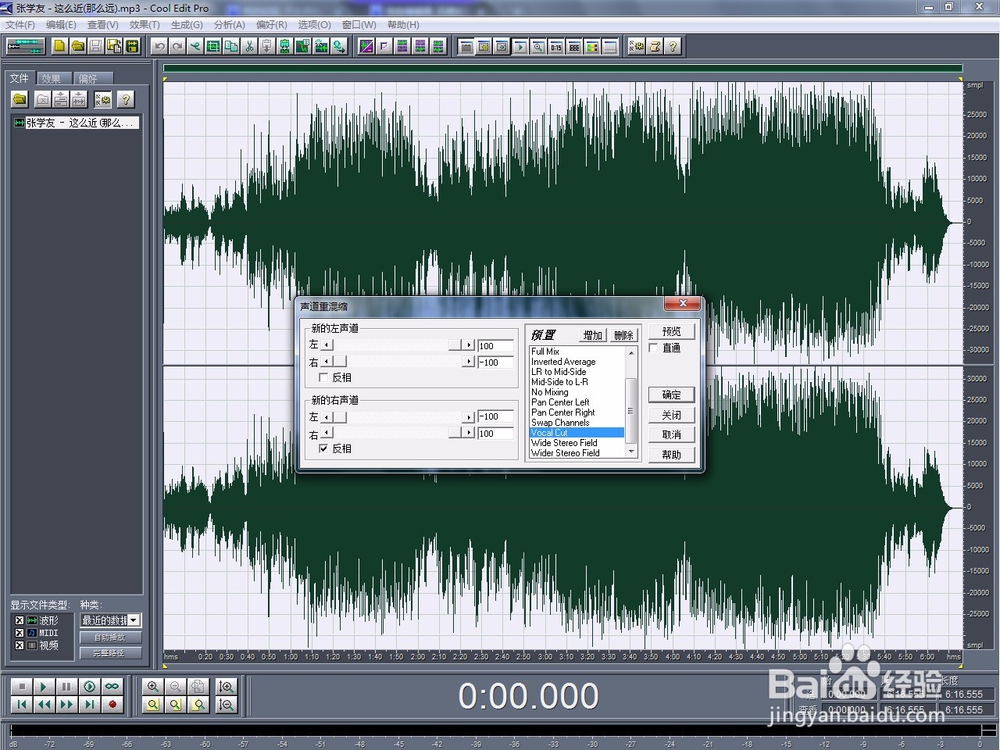Click the Redo arrow toolbar icon
Image resolution: width=1000 pixels, height=750 pixels.
pos(177,46)
